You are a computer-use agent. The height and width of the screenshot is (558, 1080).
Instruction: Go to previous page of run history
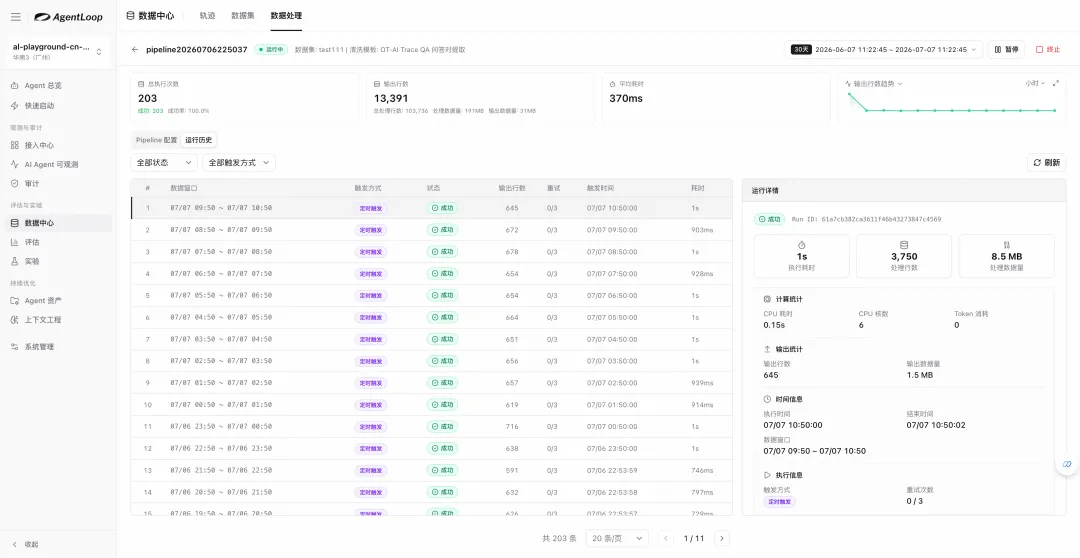pyautogui.click(x=665, y=538)
